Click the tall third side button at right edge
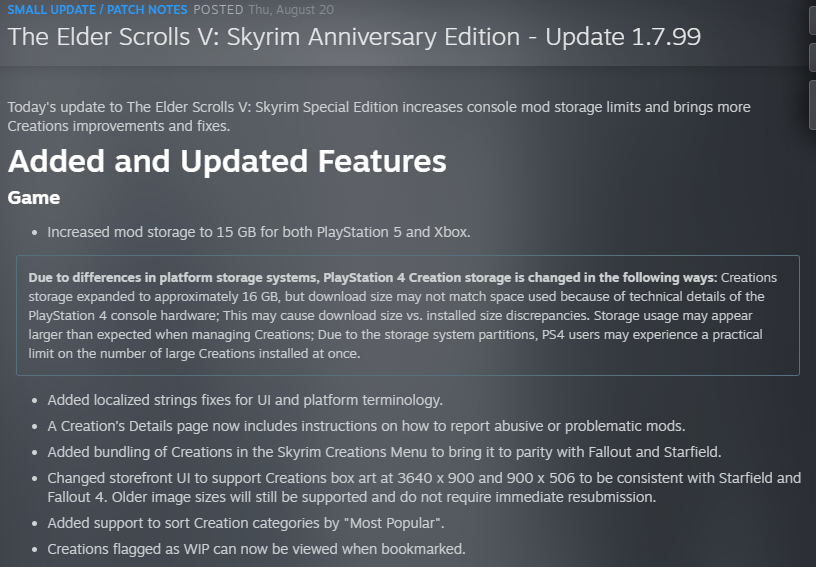Image resolution: width=816 pixels, height=567 pixels. pos(812,105)
